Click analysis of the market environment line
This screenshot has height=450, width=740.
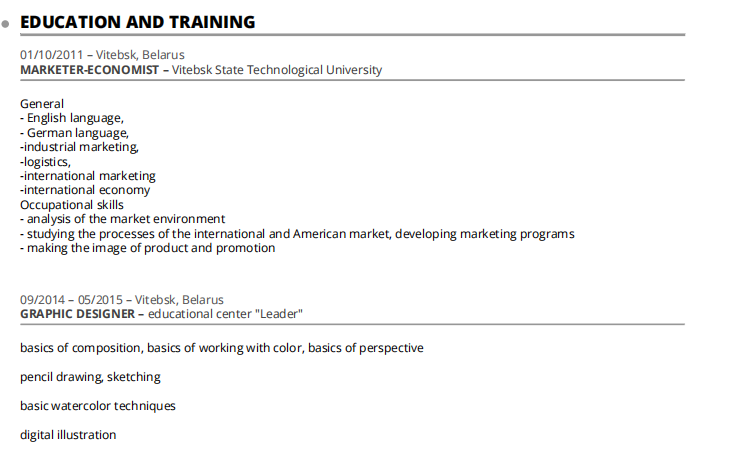click(123, 219)
